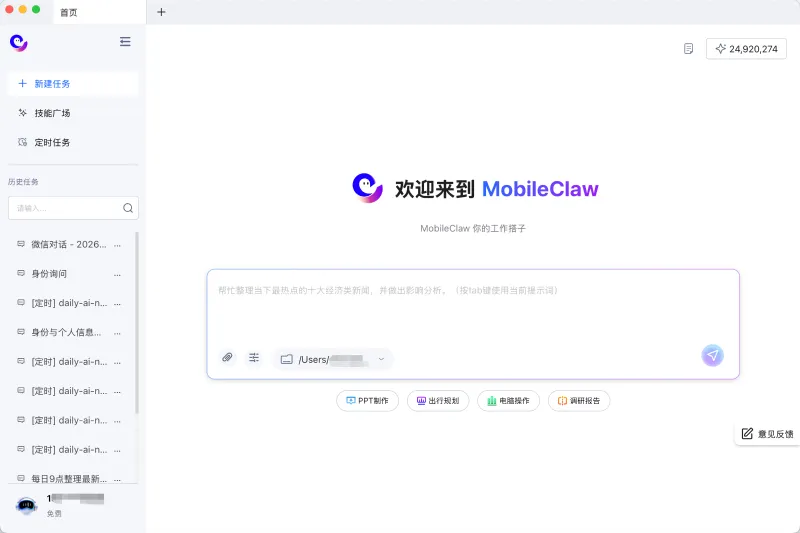Click the skills plaza sparkle icon

click(x=22, y=113)
